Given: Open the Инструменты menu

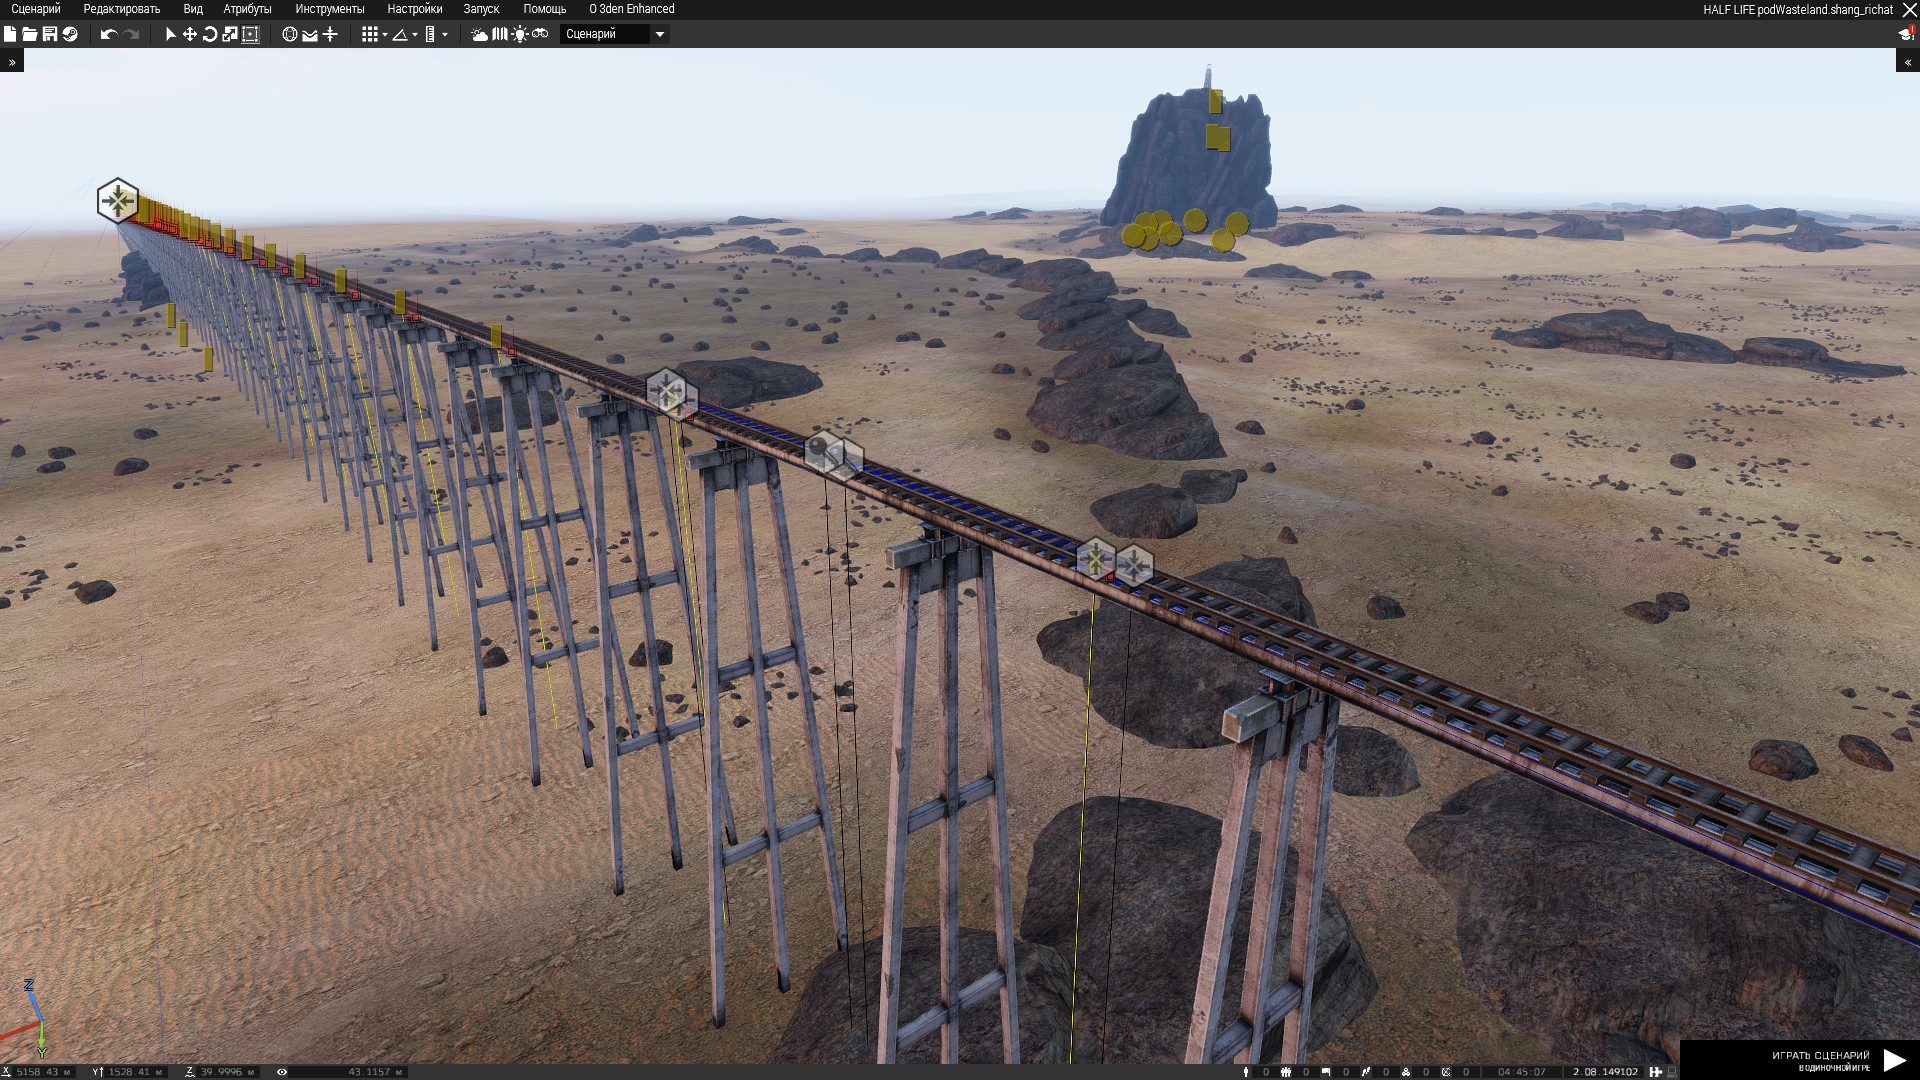Looking at the screenshot, I should (330, 9).
